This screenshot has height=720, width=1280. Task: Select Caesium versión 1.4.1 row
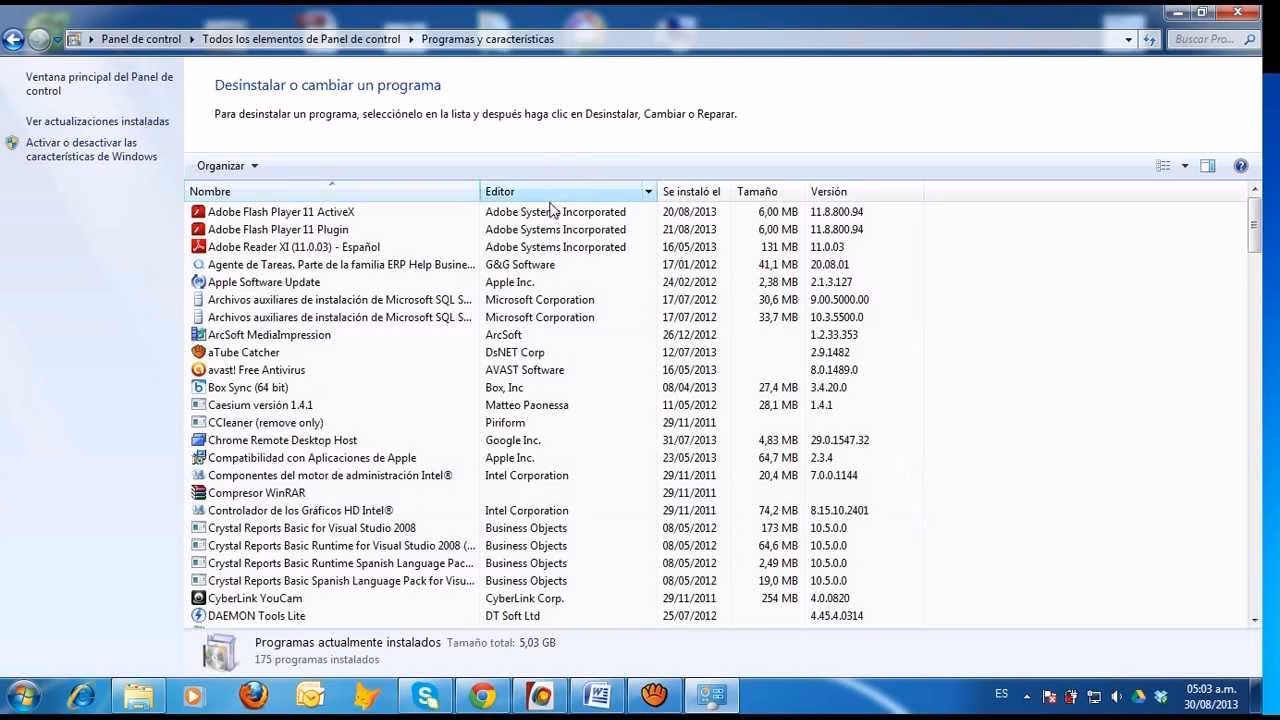[260, 405]
